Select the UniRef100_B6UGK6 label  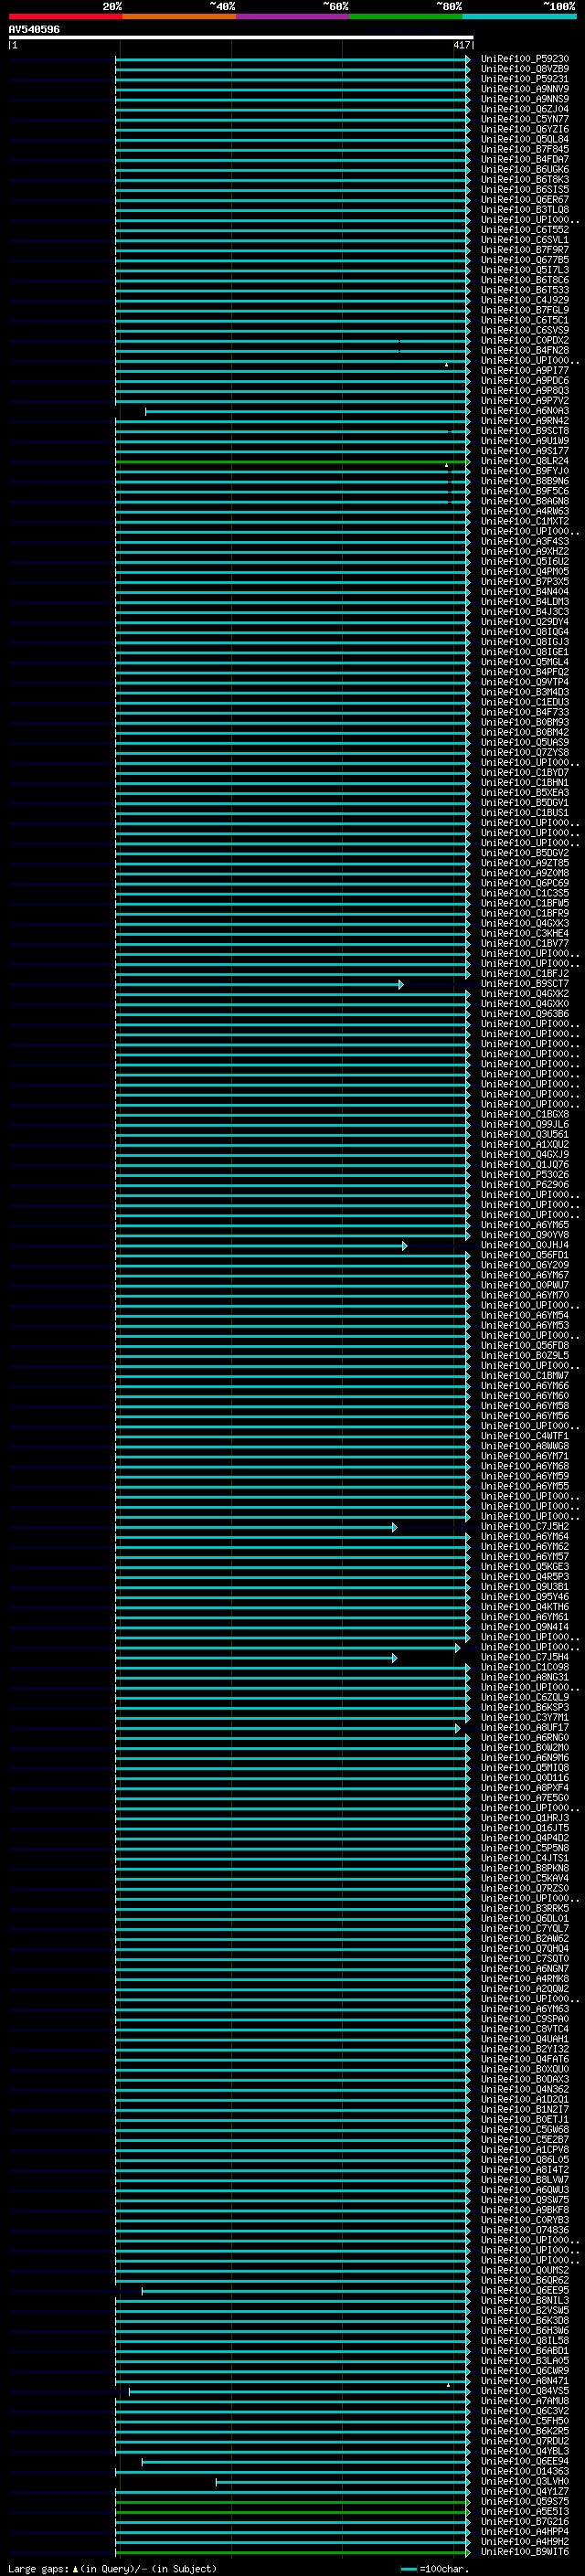tap(524, 169)
